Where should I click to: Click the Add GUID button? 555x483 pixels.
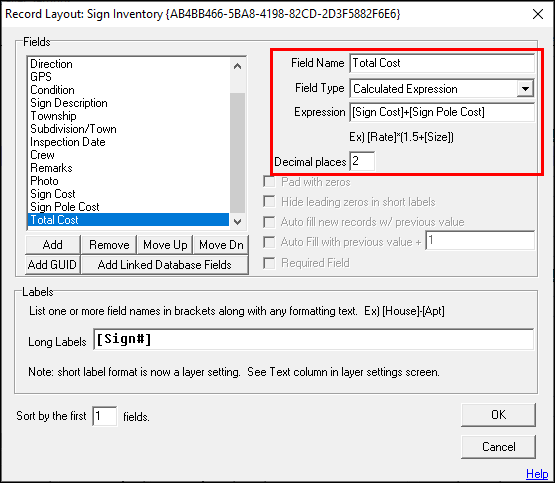[x=53, y=265]
